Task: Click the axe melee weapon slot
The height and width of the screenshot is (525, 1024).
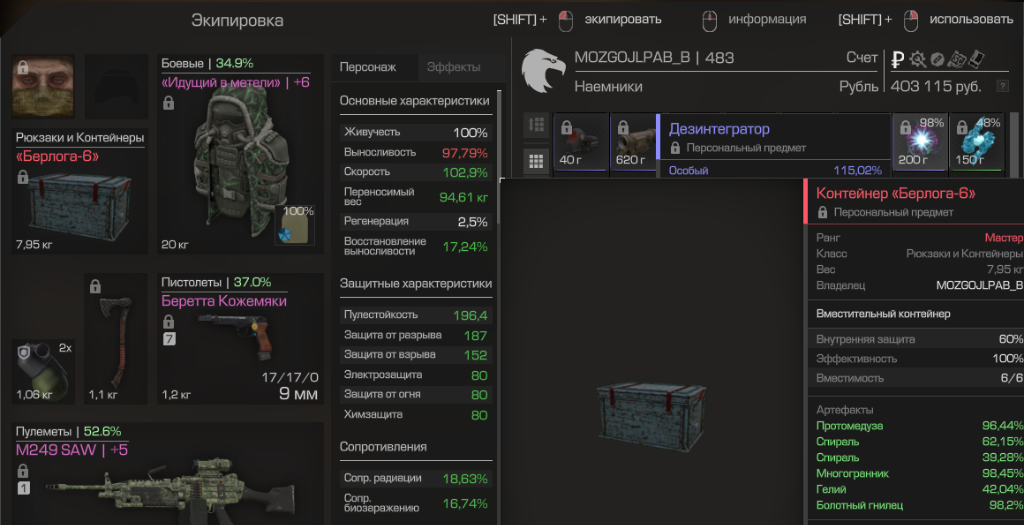Action: [x=115, y=339]
